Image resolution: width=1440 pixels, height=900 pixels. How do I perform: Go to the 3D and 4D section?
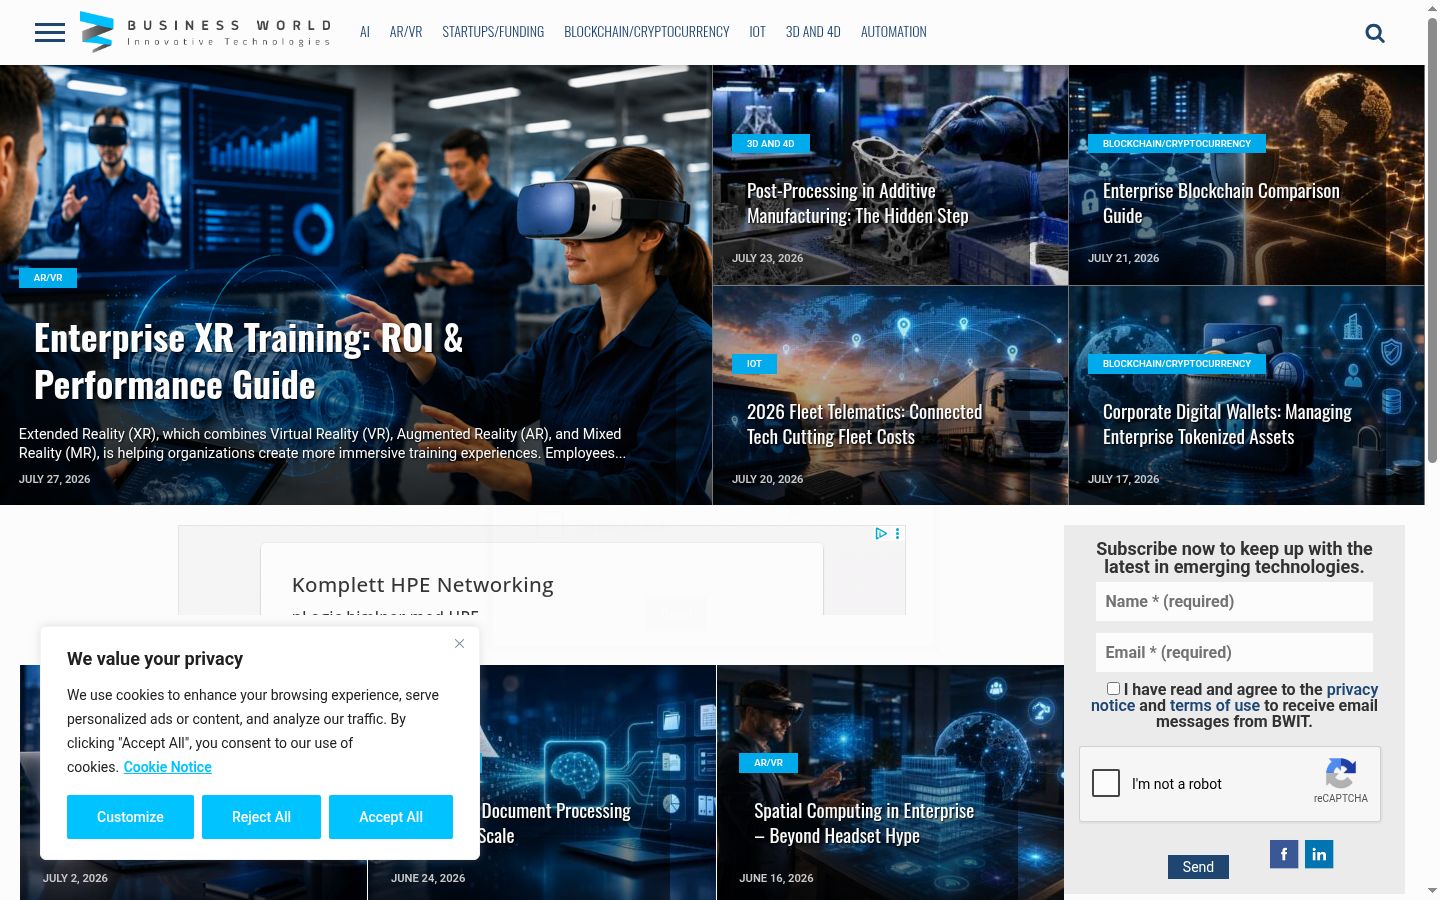(x=813, y=32)
